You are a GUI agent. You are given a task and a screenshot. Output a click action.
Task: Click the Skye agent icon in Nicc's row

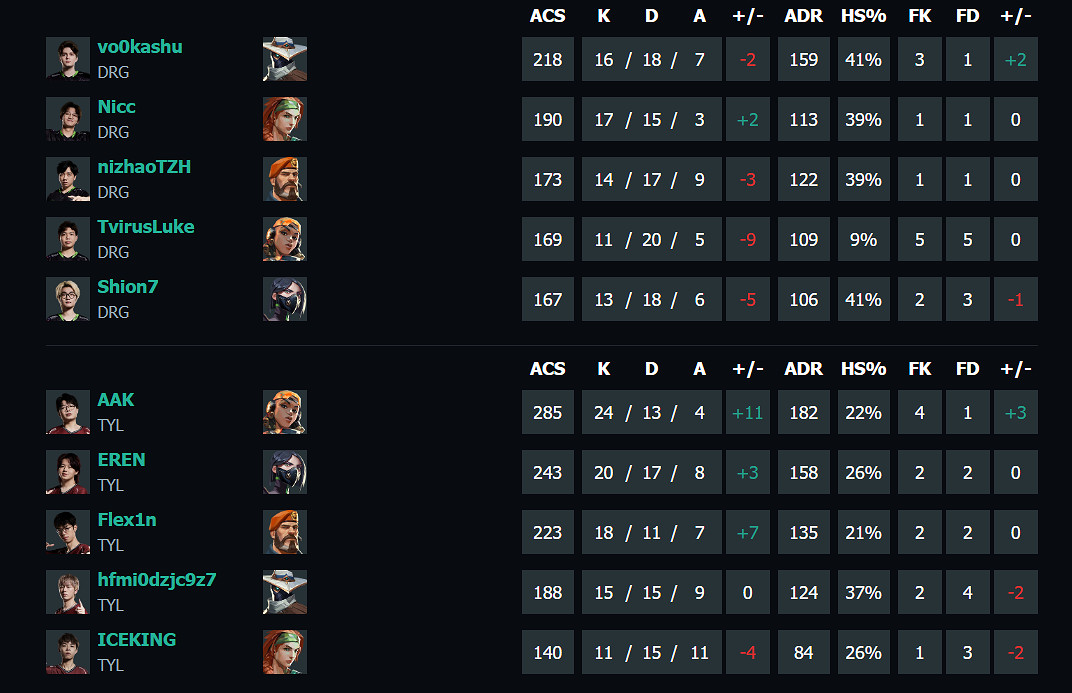click(285, 119)
